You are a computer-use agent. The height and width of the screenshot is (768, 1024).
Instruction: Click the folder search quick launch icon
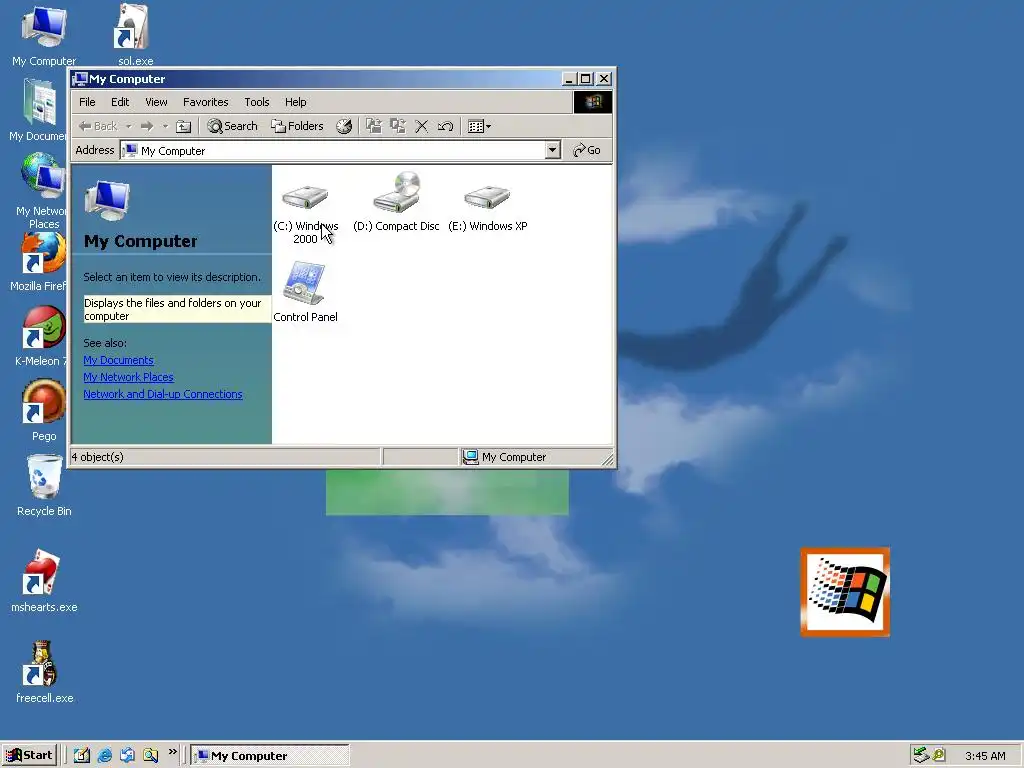point(150,755)
